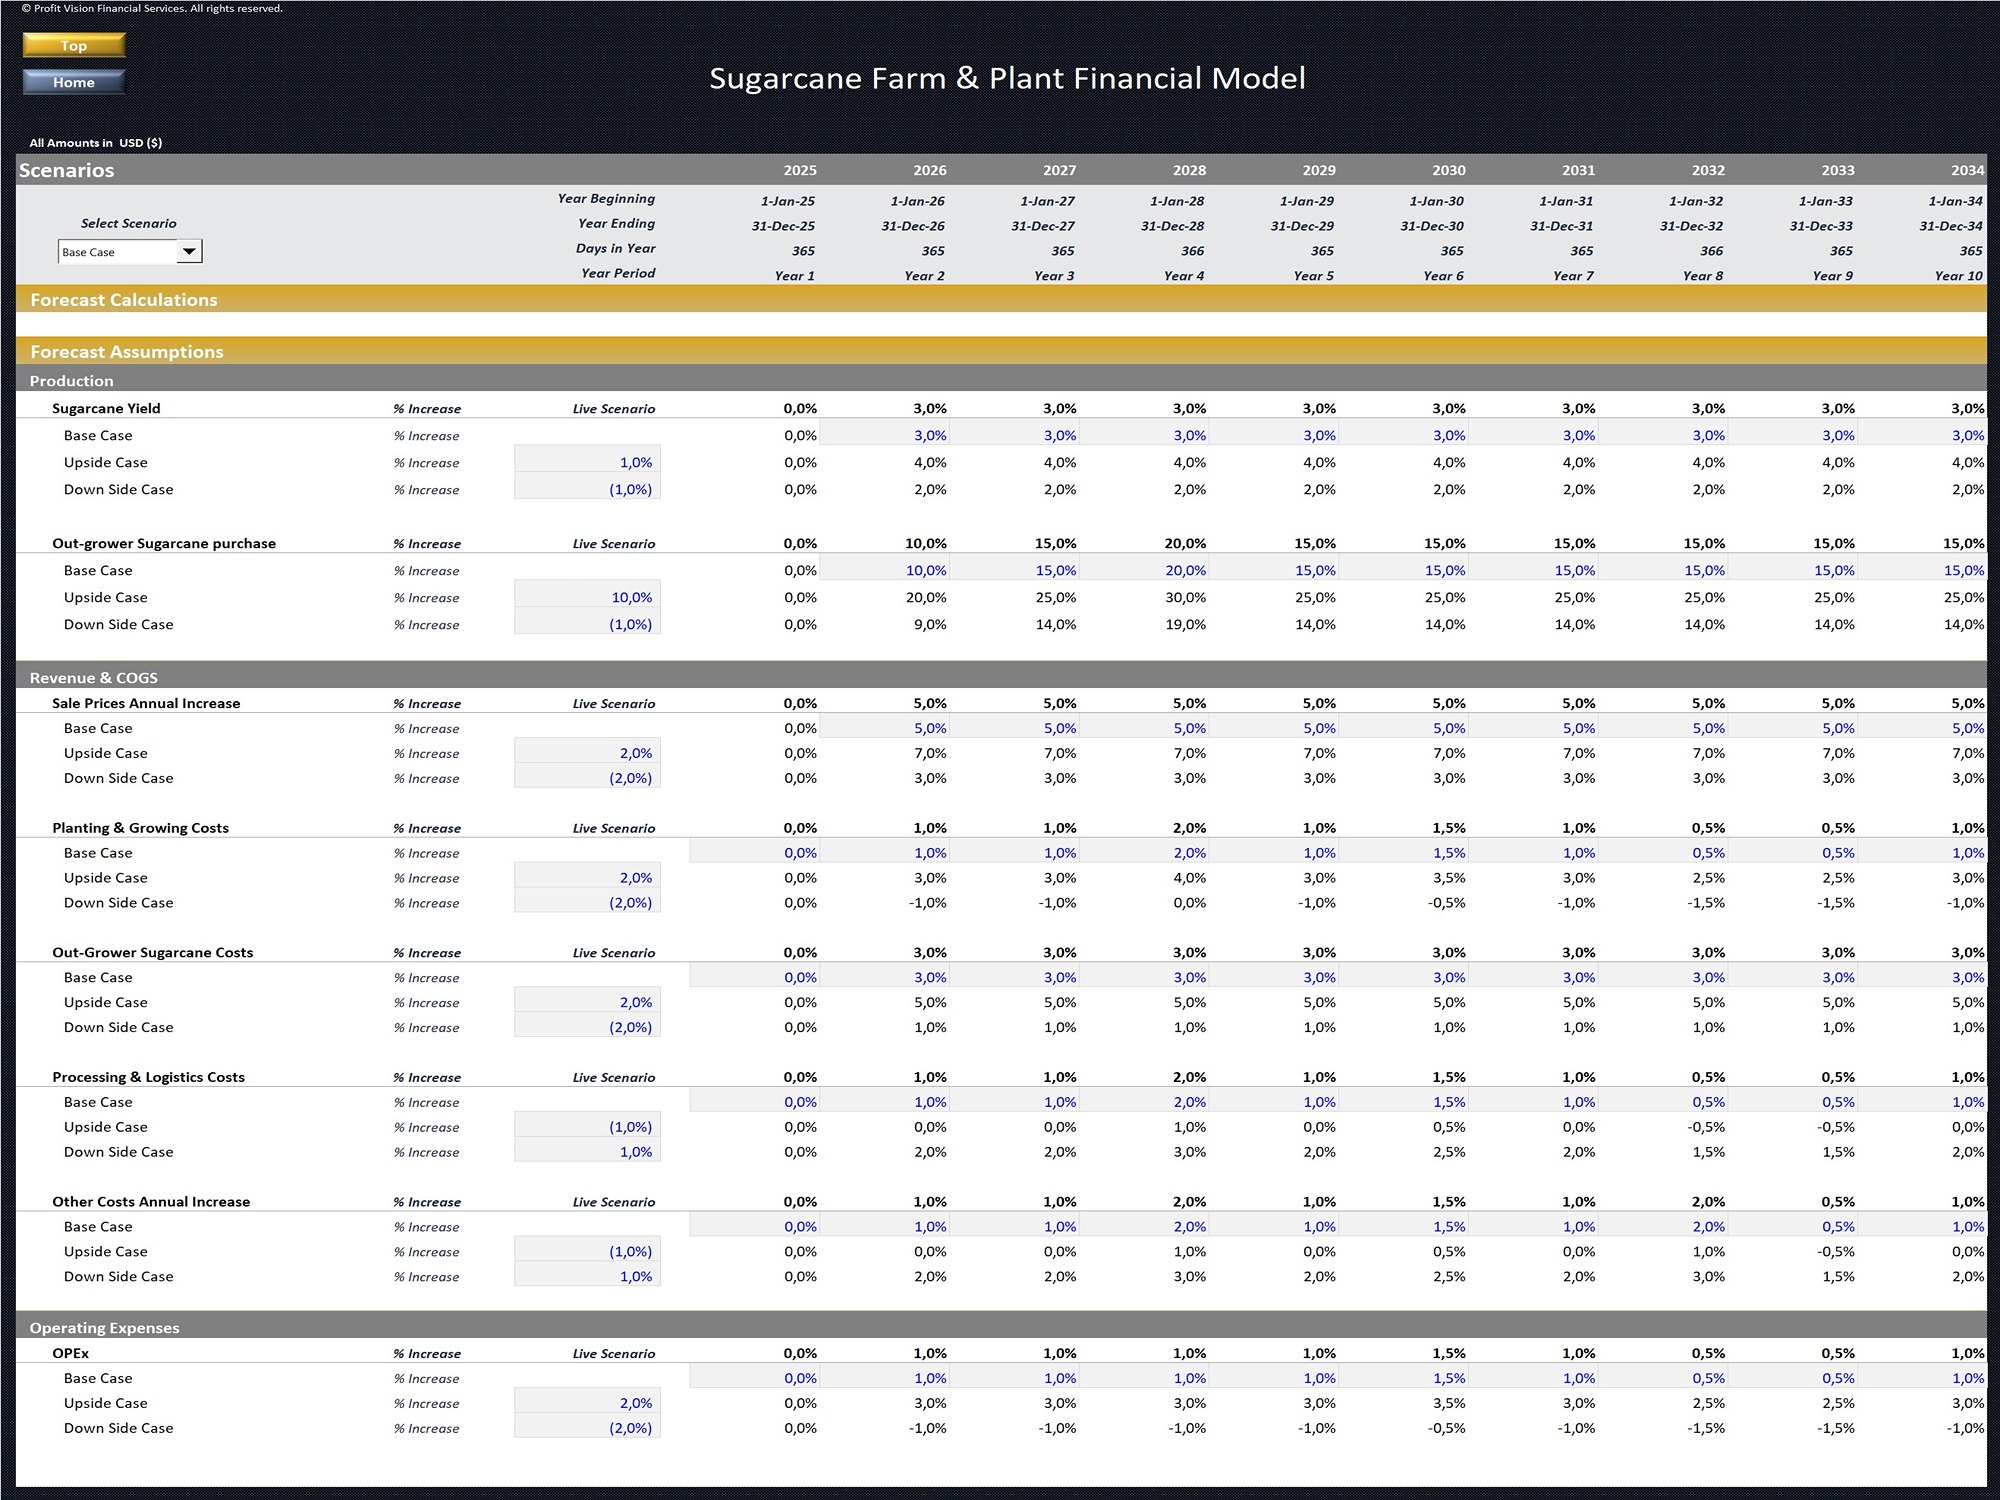Image resolution: width=2000 pixels, height=1500 pixels.
Task: Click the Select Scenario label
Action: (x=128, y=224)
